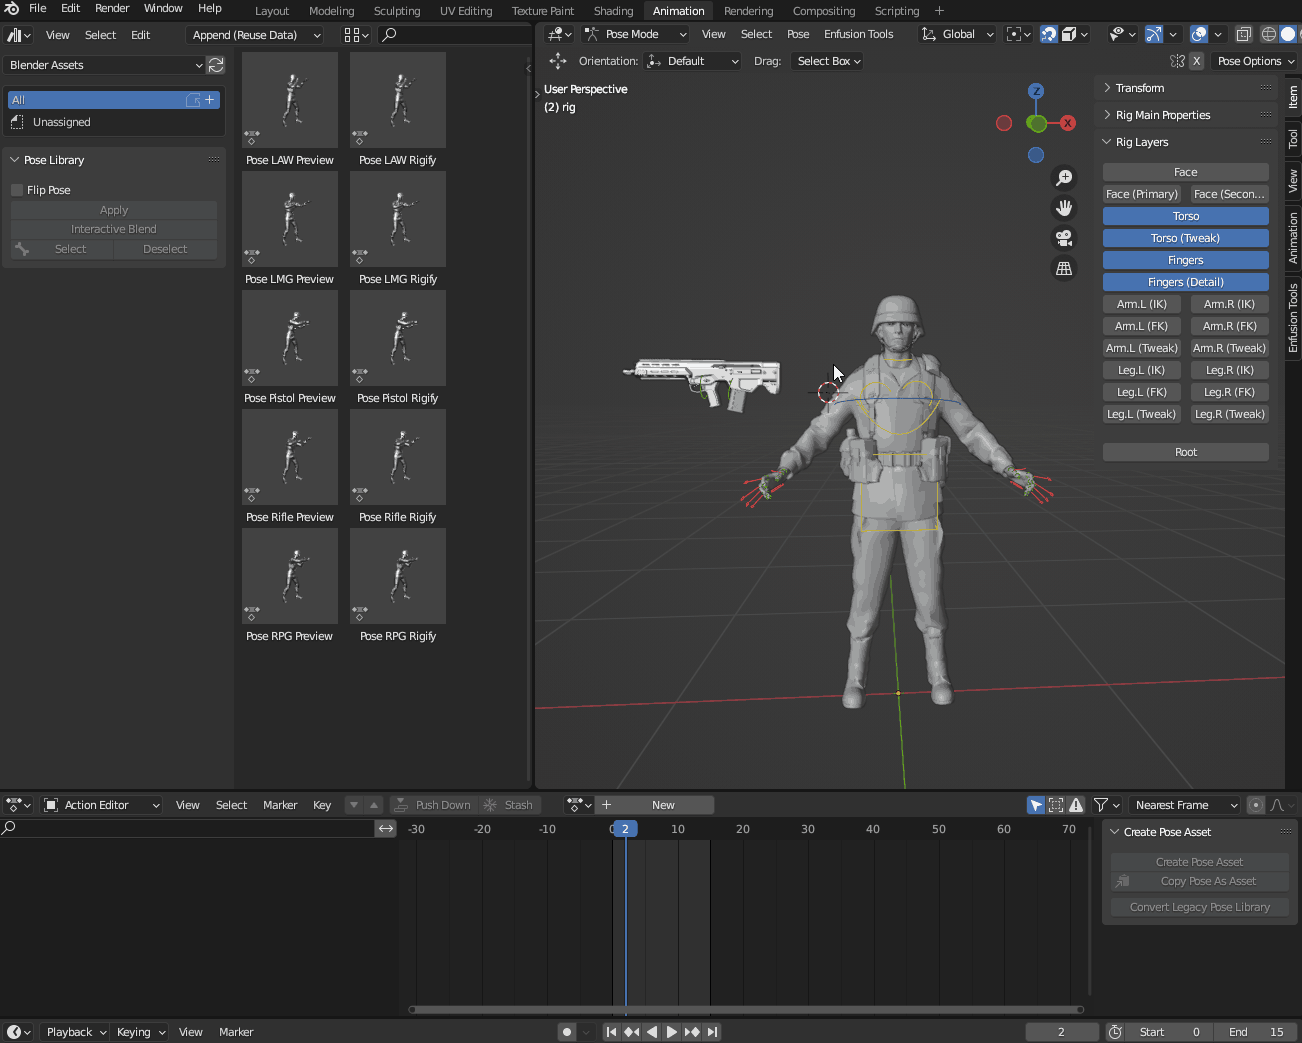Jump to the timeline end frame button
Viewport: 1302px width, 1043px height.
coord(712,1032)
